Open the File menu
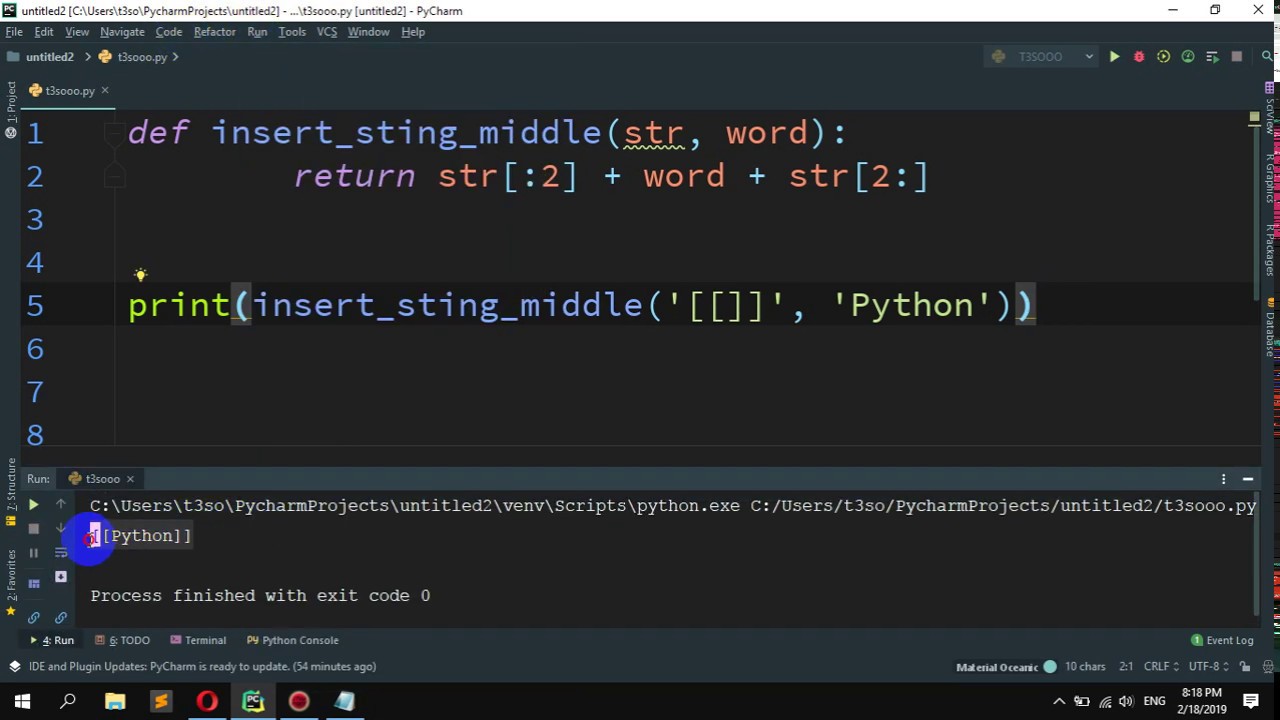1280x720 pixels. click(14, 32)
